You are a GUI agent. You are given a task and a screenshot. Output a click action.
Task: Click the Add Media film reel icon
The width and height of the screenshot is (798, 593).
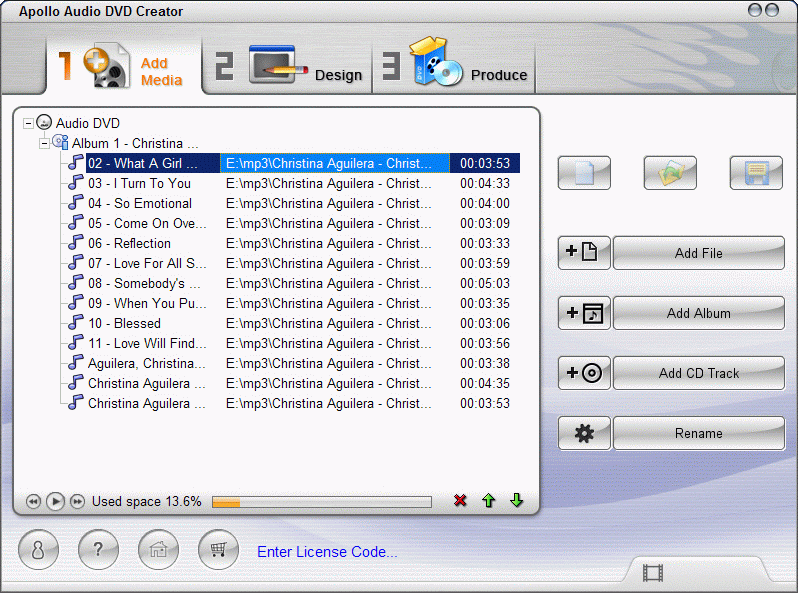coord(106,65)
